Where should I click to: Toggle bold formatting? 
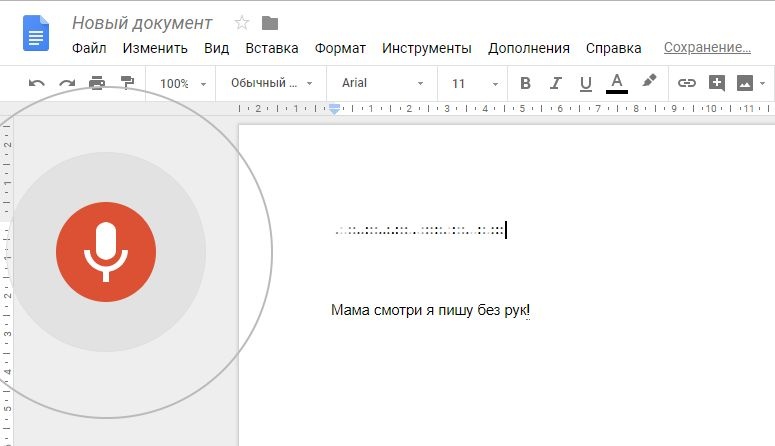525,83
